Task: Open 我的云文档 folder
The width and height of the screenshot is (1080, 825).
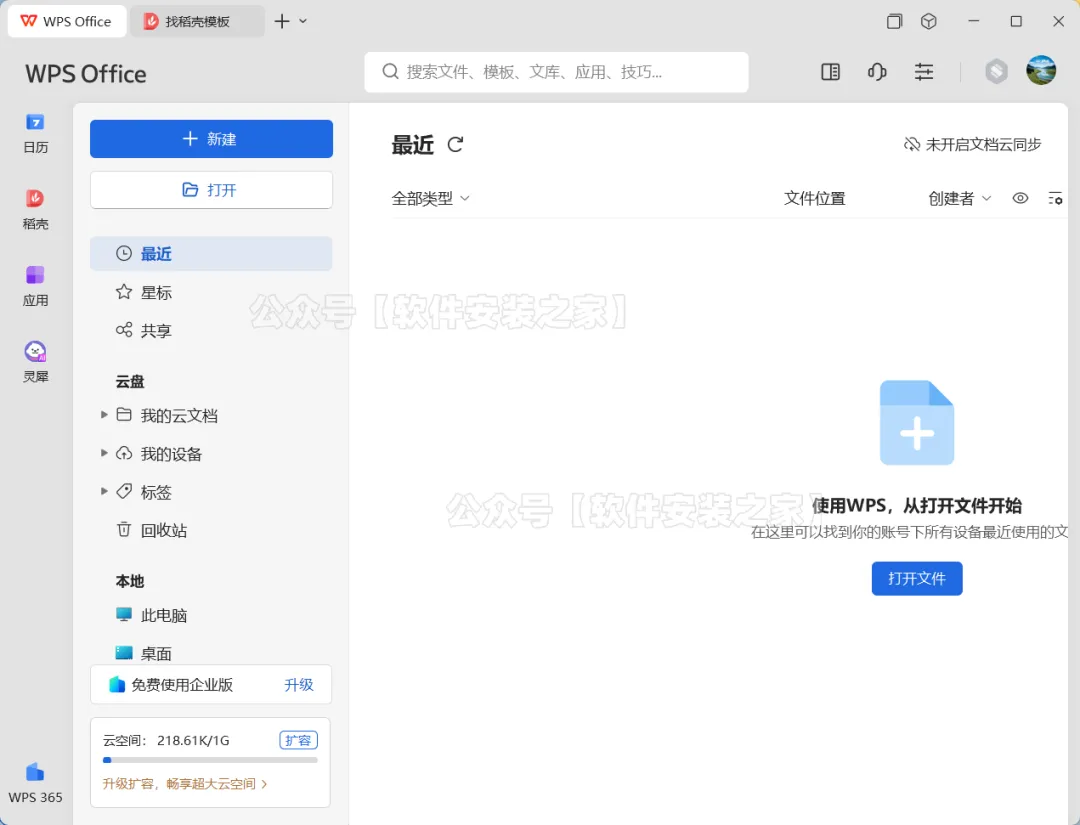Action: pos(179,415)
